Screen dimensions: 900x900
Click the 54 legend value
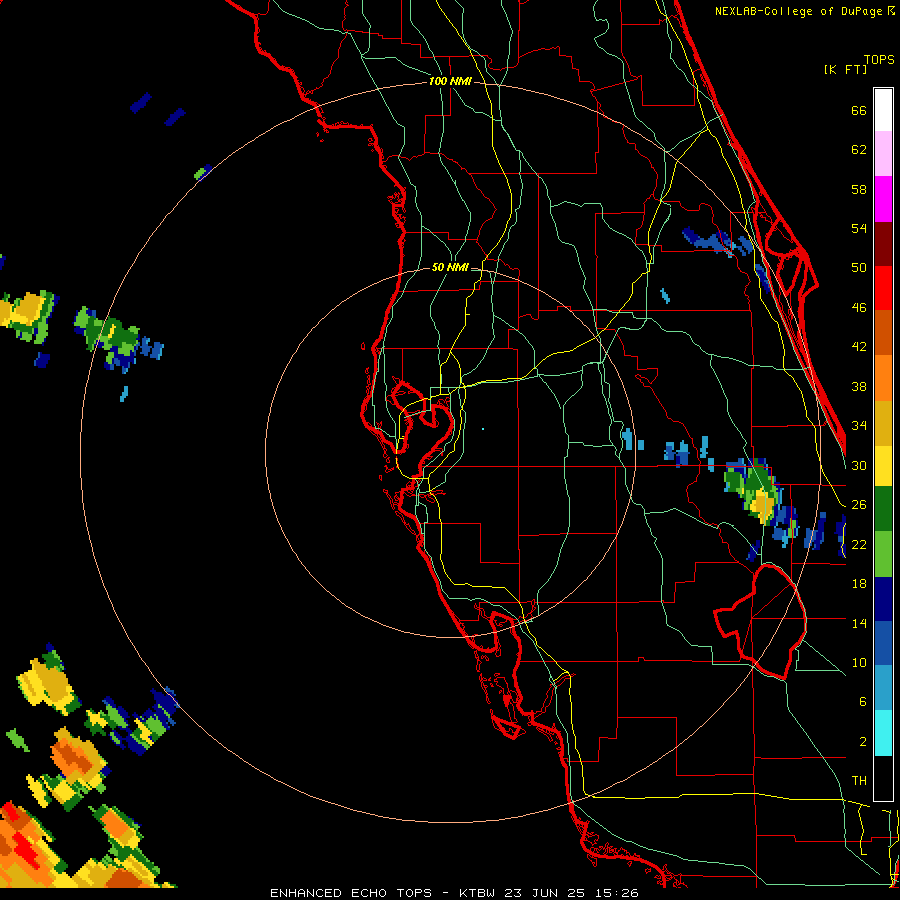(x=859, y=228)
